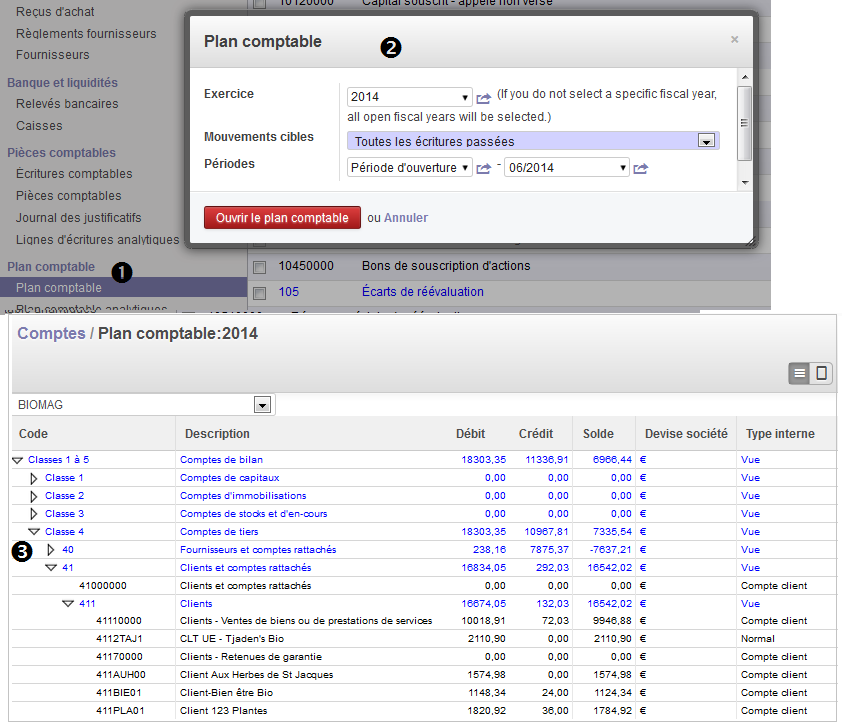
Task: Open Comptes de capitaux row
Action: pos(424,478)
